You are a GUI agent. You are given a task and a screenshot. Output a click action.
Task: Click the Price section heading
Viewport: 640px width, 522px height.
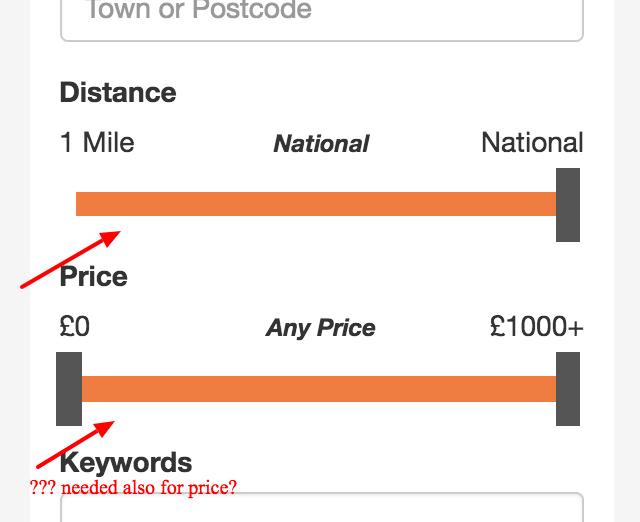pos(94,276)
